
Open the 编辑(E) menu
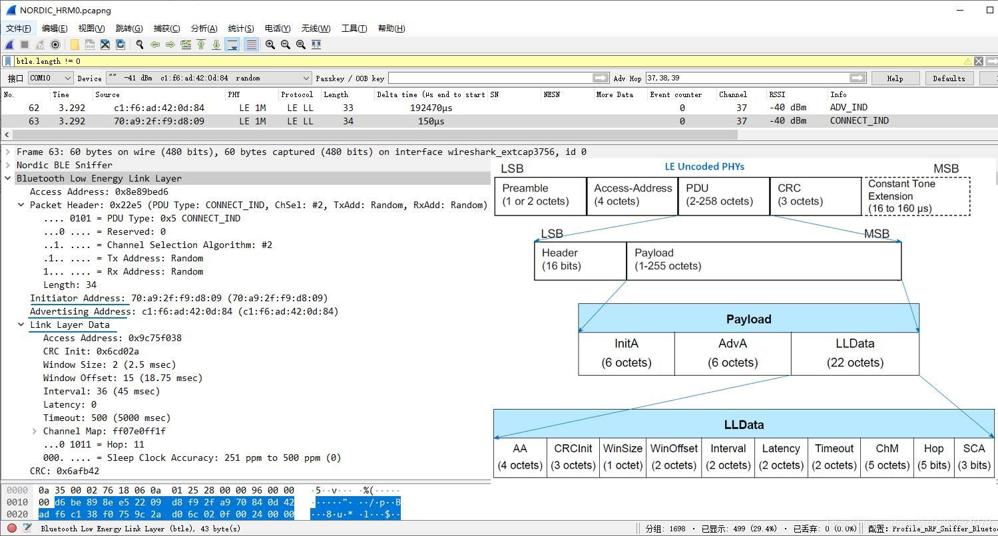(x=55, y=28)
